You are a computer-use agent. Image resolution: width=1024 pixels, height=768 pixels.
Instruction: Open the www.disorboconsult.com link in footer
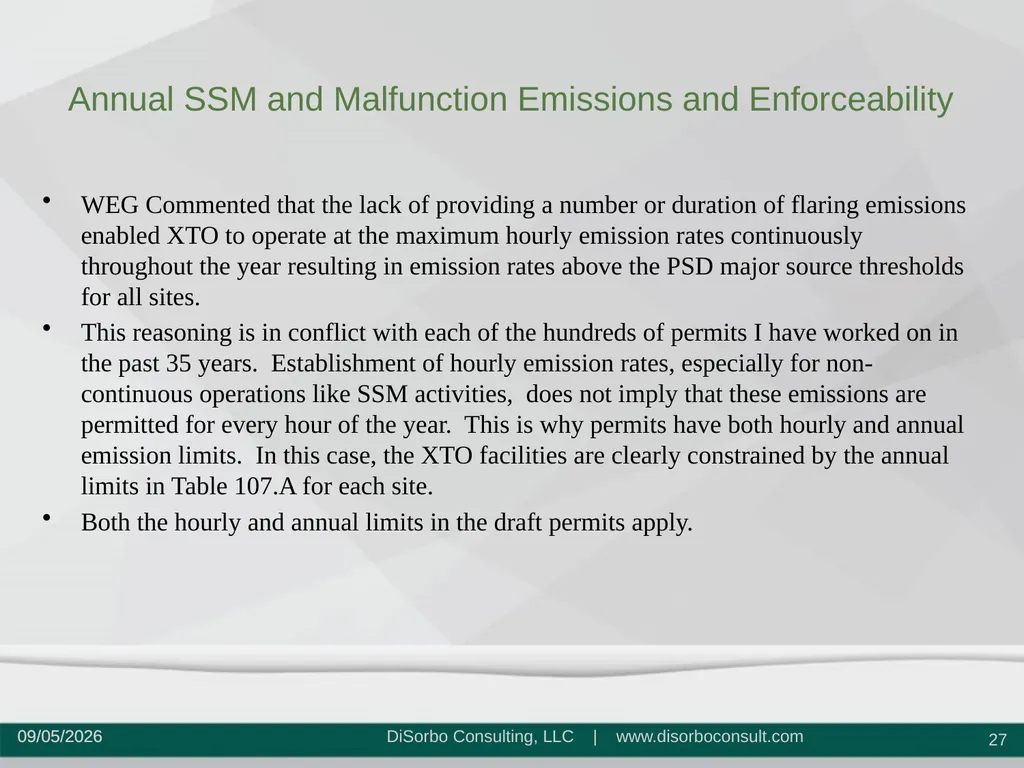709,737
